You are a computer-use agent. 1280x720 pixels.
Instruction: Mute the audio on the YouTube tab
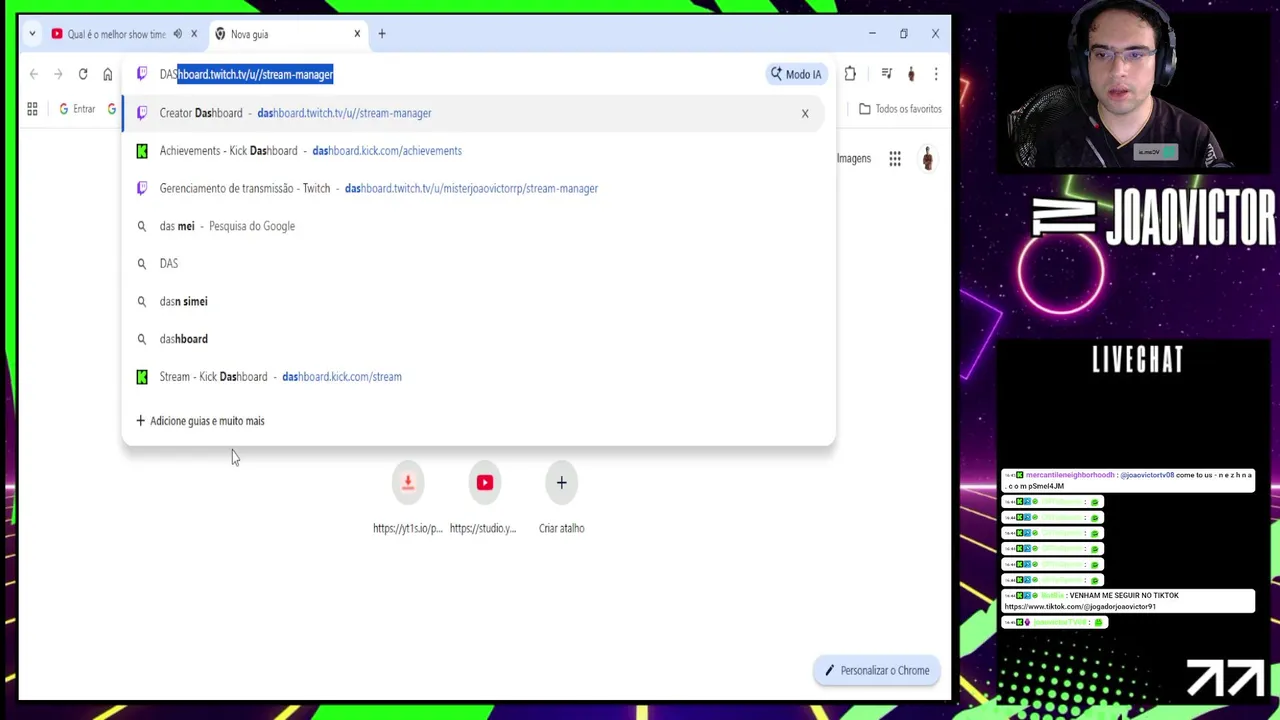(x=178, y=34)
